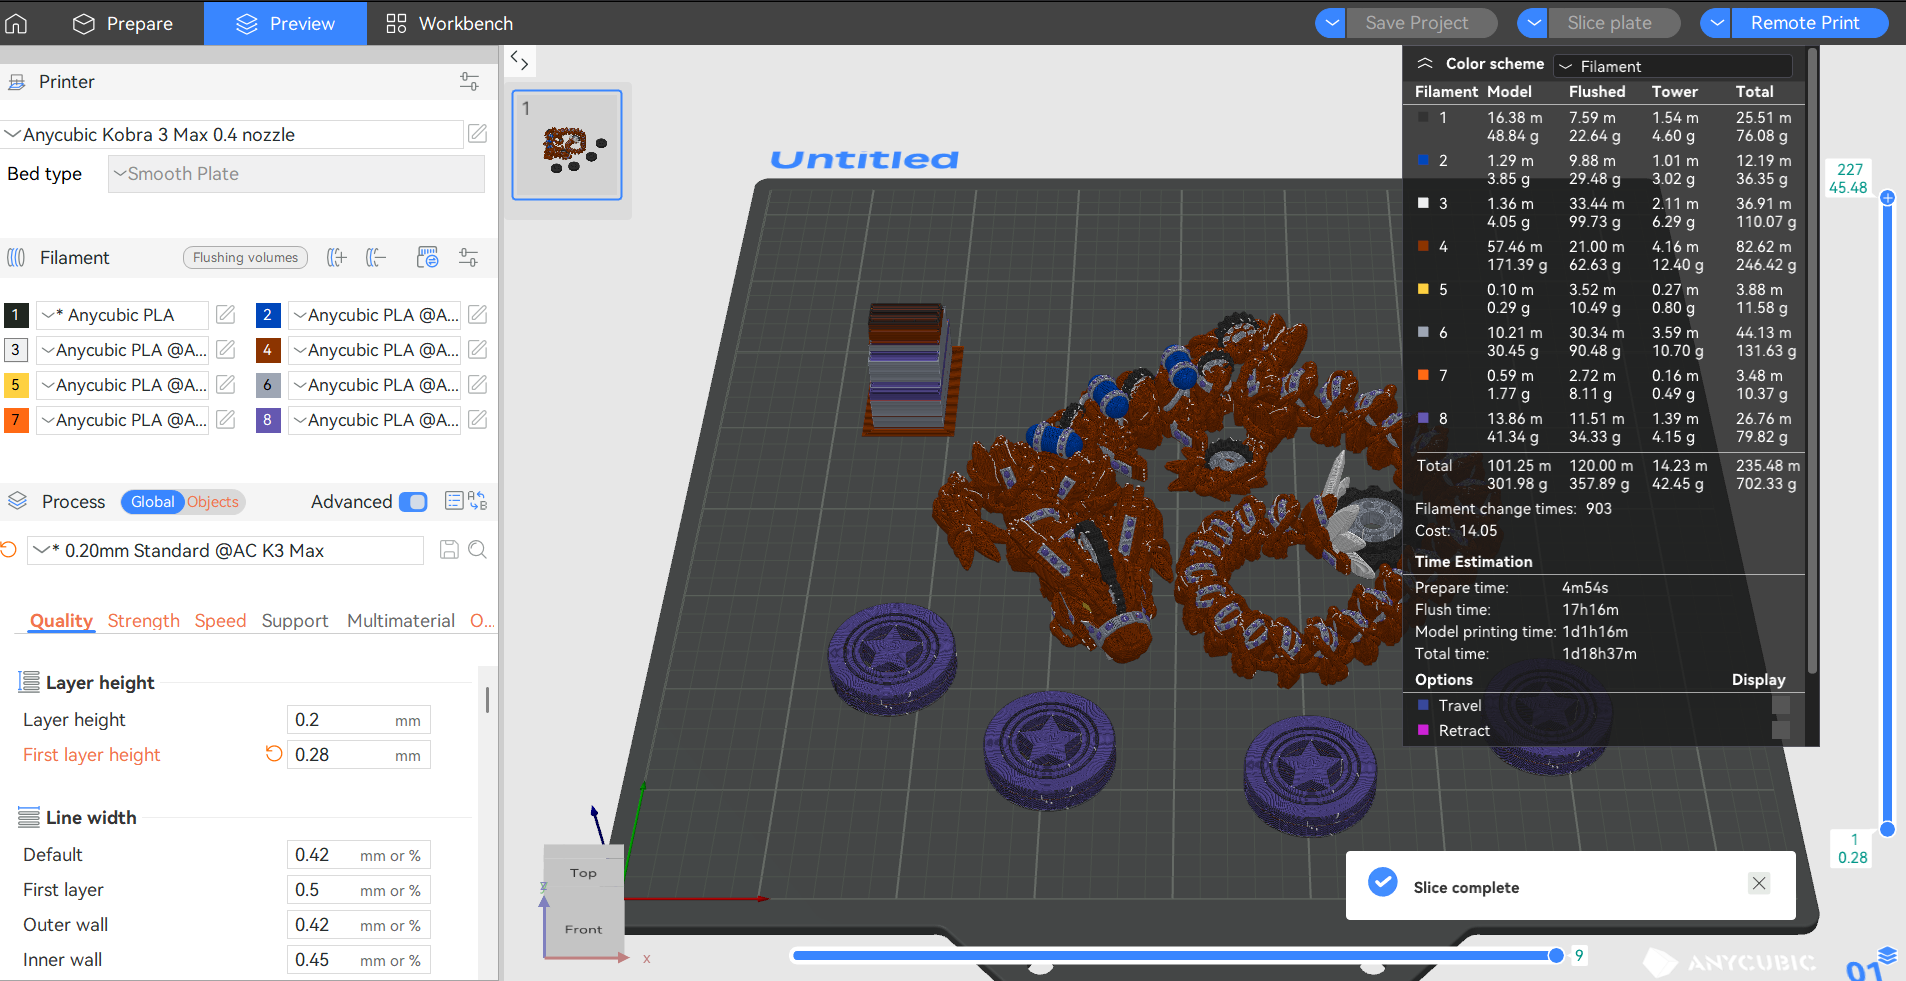The image size is (1906, 981).
Task: Collapse the color scheme legend panel
Action: coord(1425,63)
